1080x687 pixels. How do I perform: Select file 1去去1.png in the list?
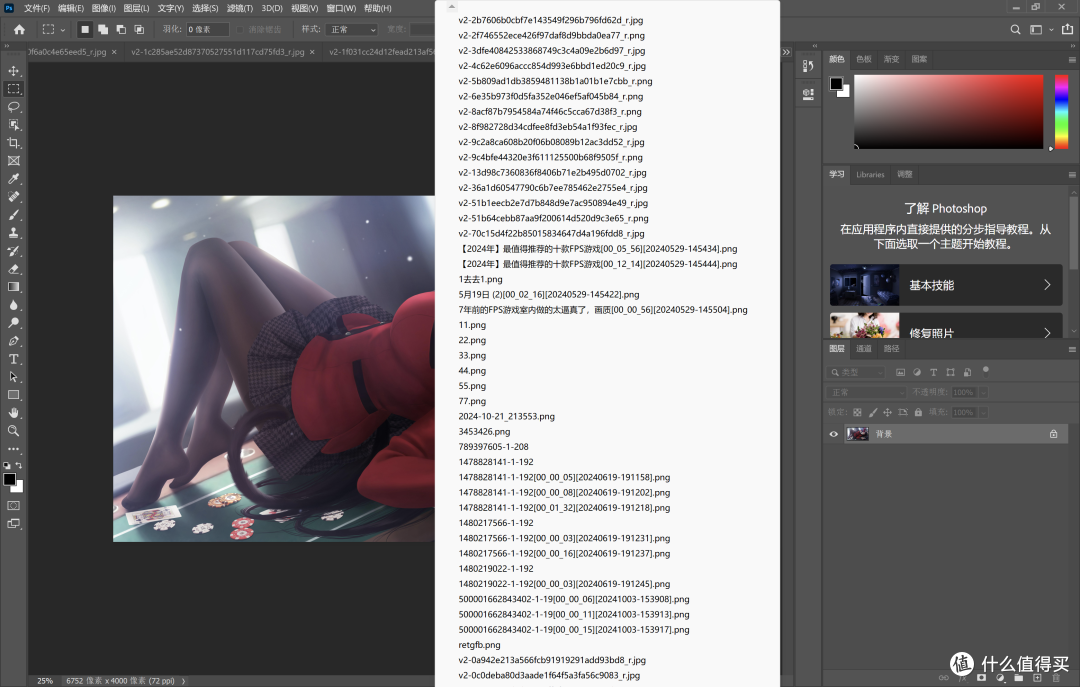(480, 279)
